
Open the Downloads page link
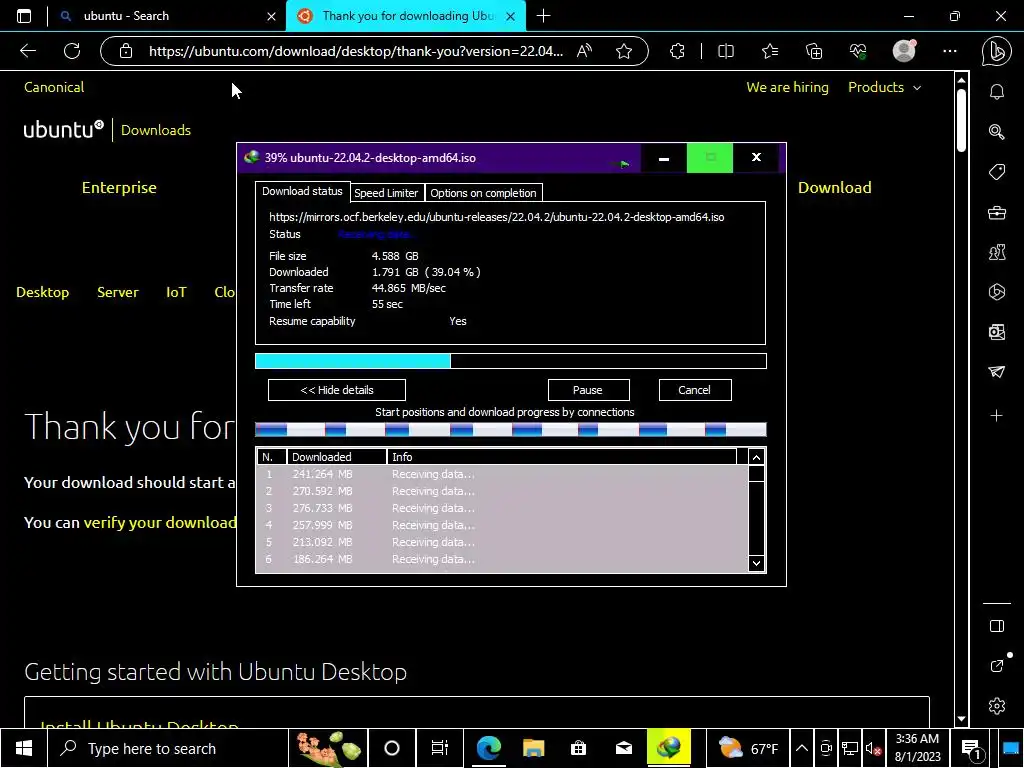(155, 130)
